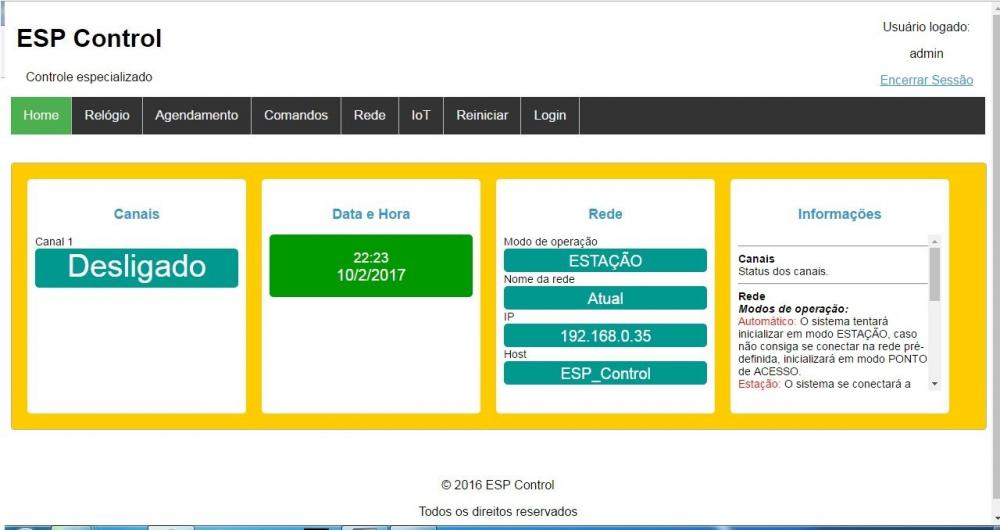Click the ESP Control page title

89,39
